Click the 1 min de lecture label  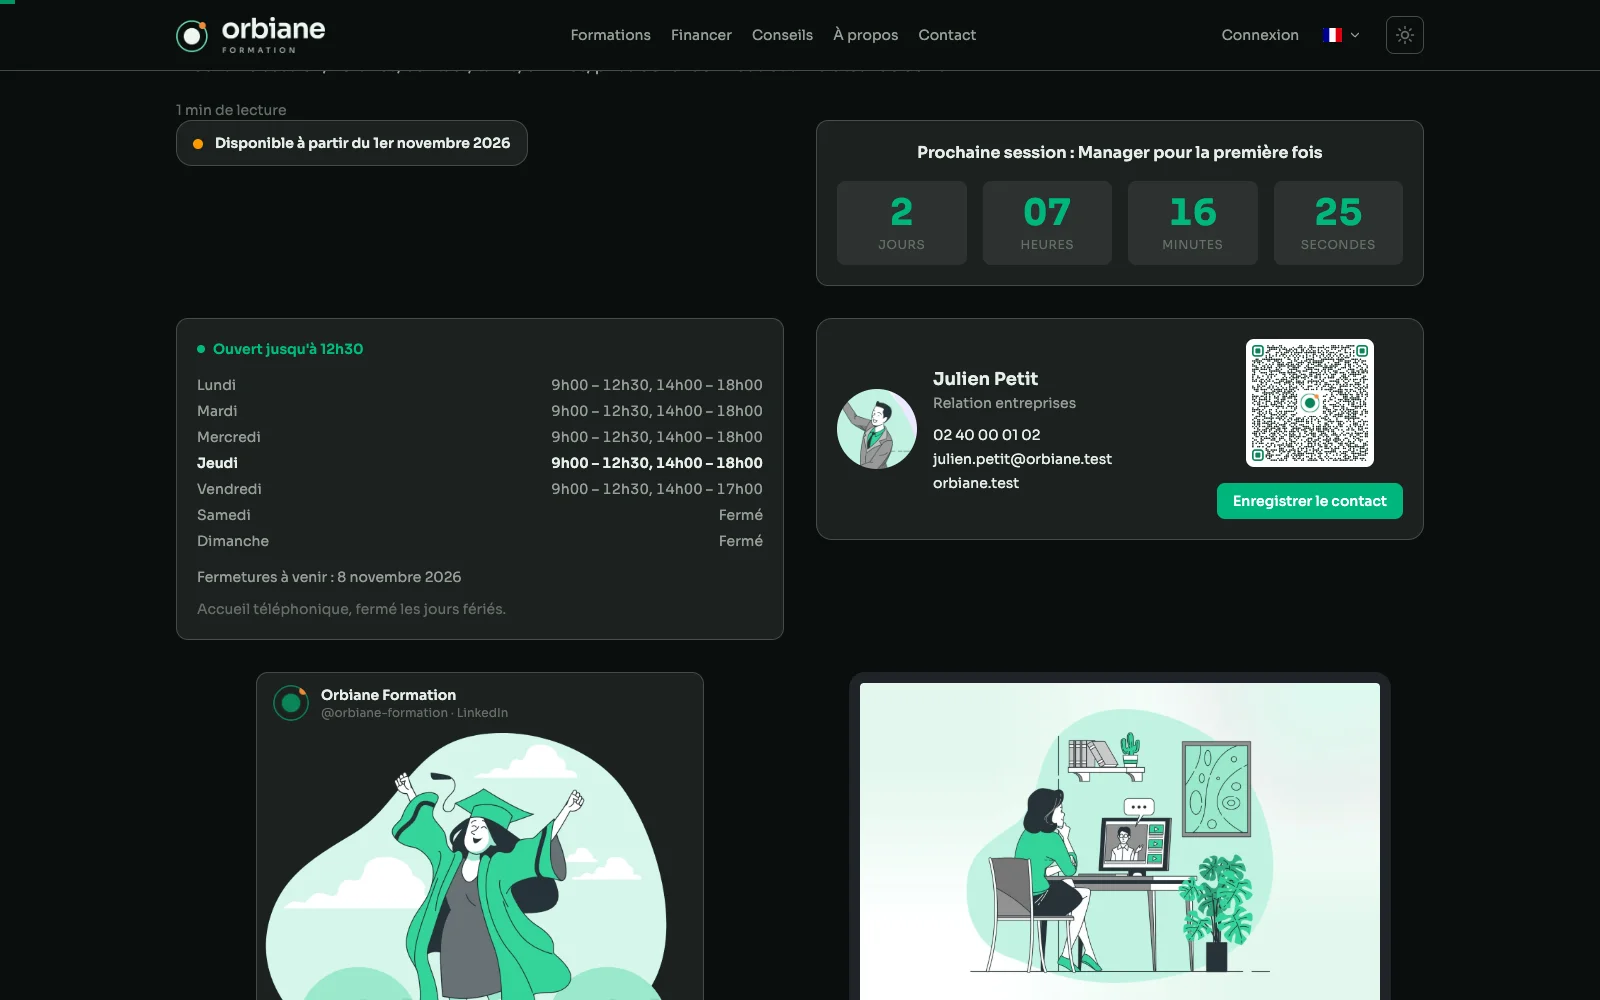click(231, 110)
